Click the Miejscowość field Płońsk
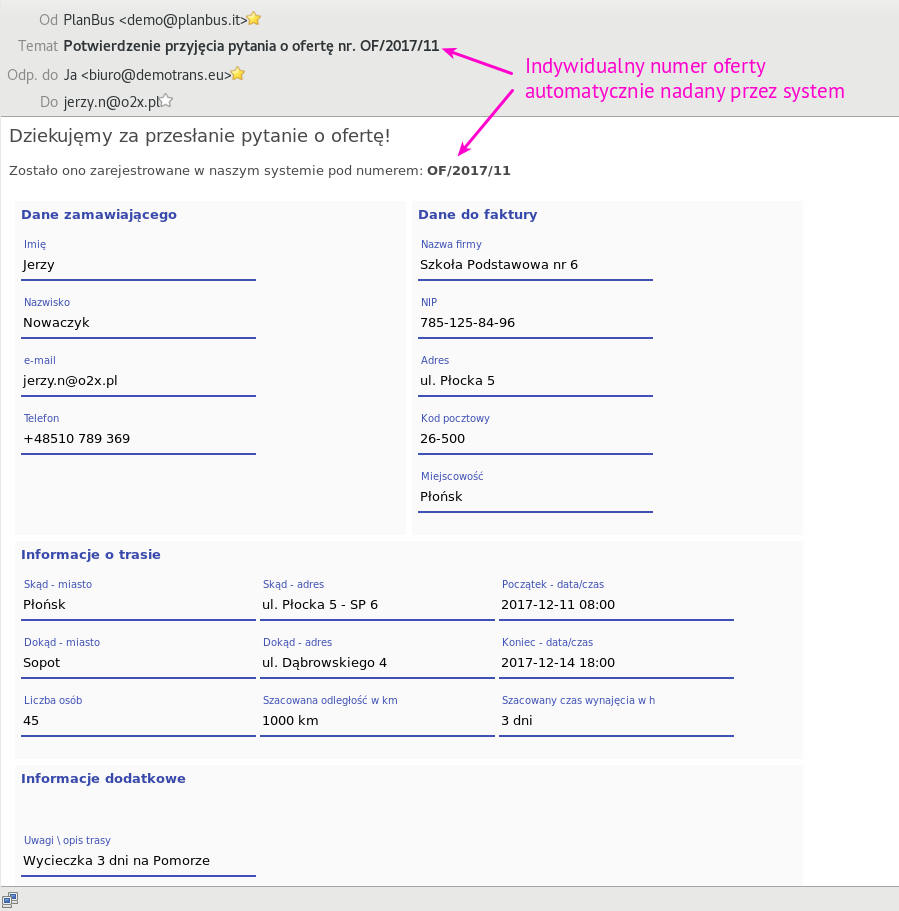 tap(535, 497)
